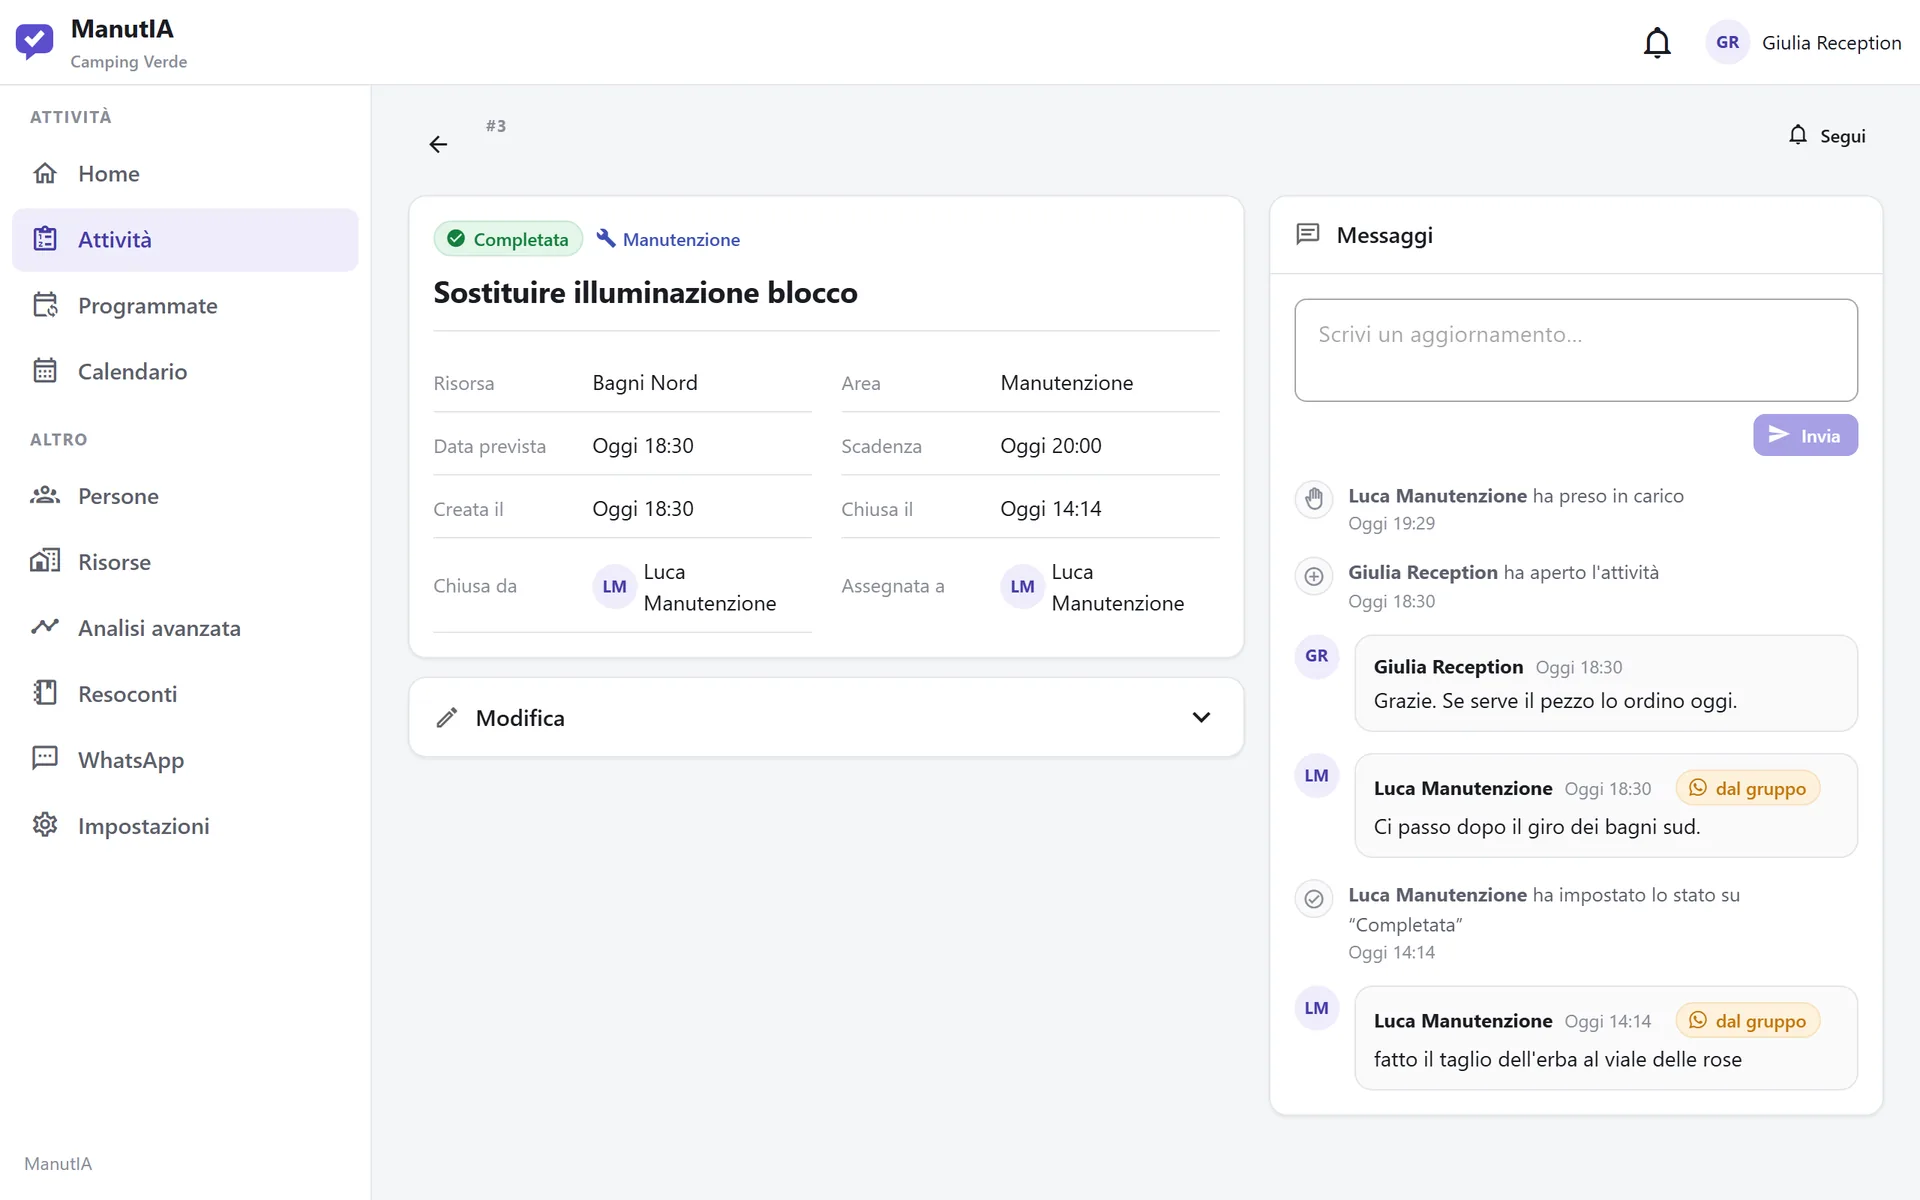Click the Manutenzione wrench icon

point(606,238)
